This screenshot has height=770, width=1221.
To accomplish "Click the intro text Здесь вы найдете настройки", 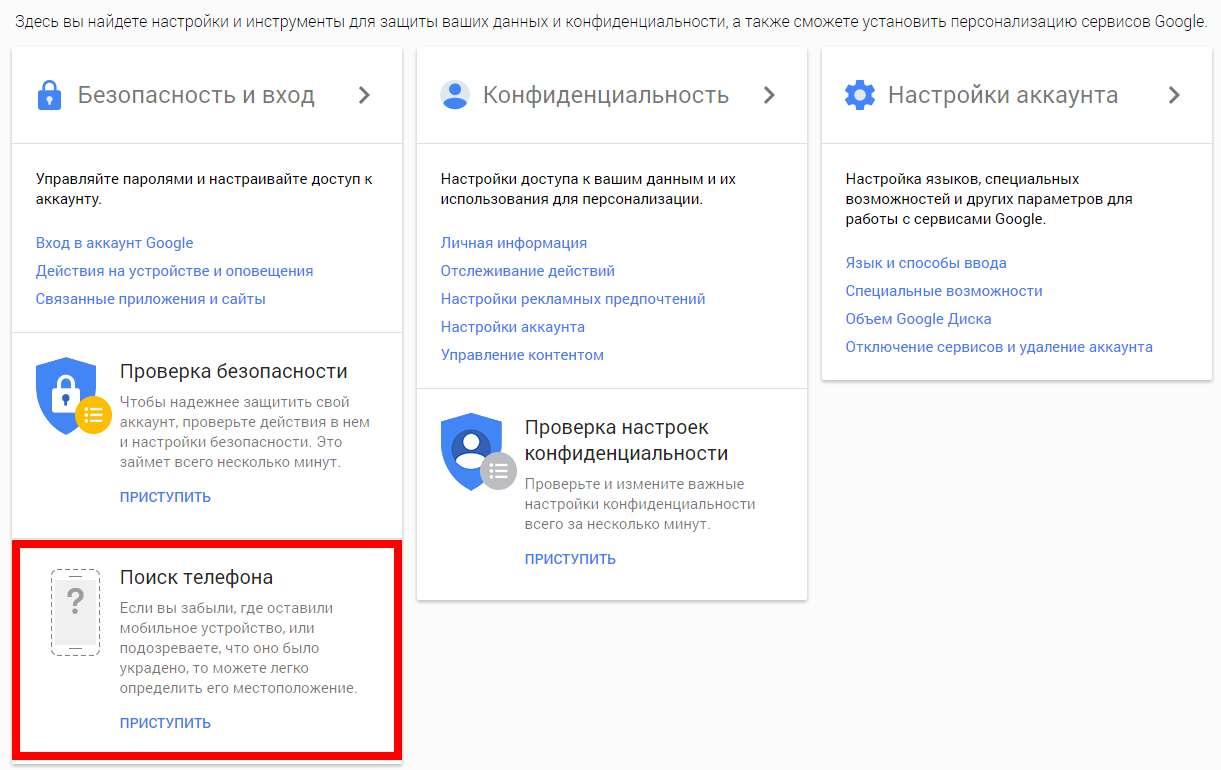I will pos(611,22).
